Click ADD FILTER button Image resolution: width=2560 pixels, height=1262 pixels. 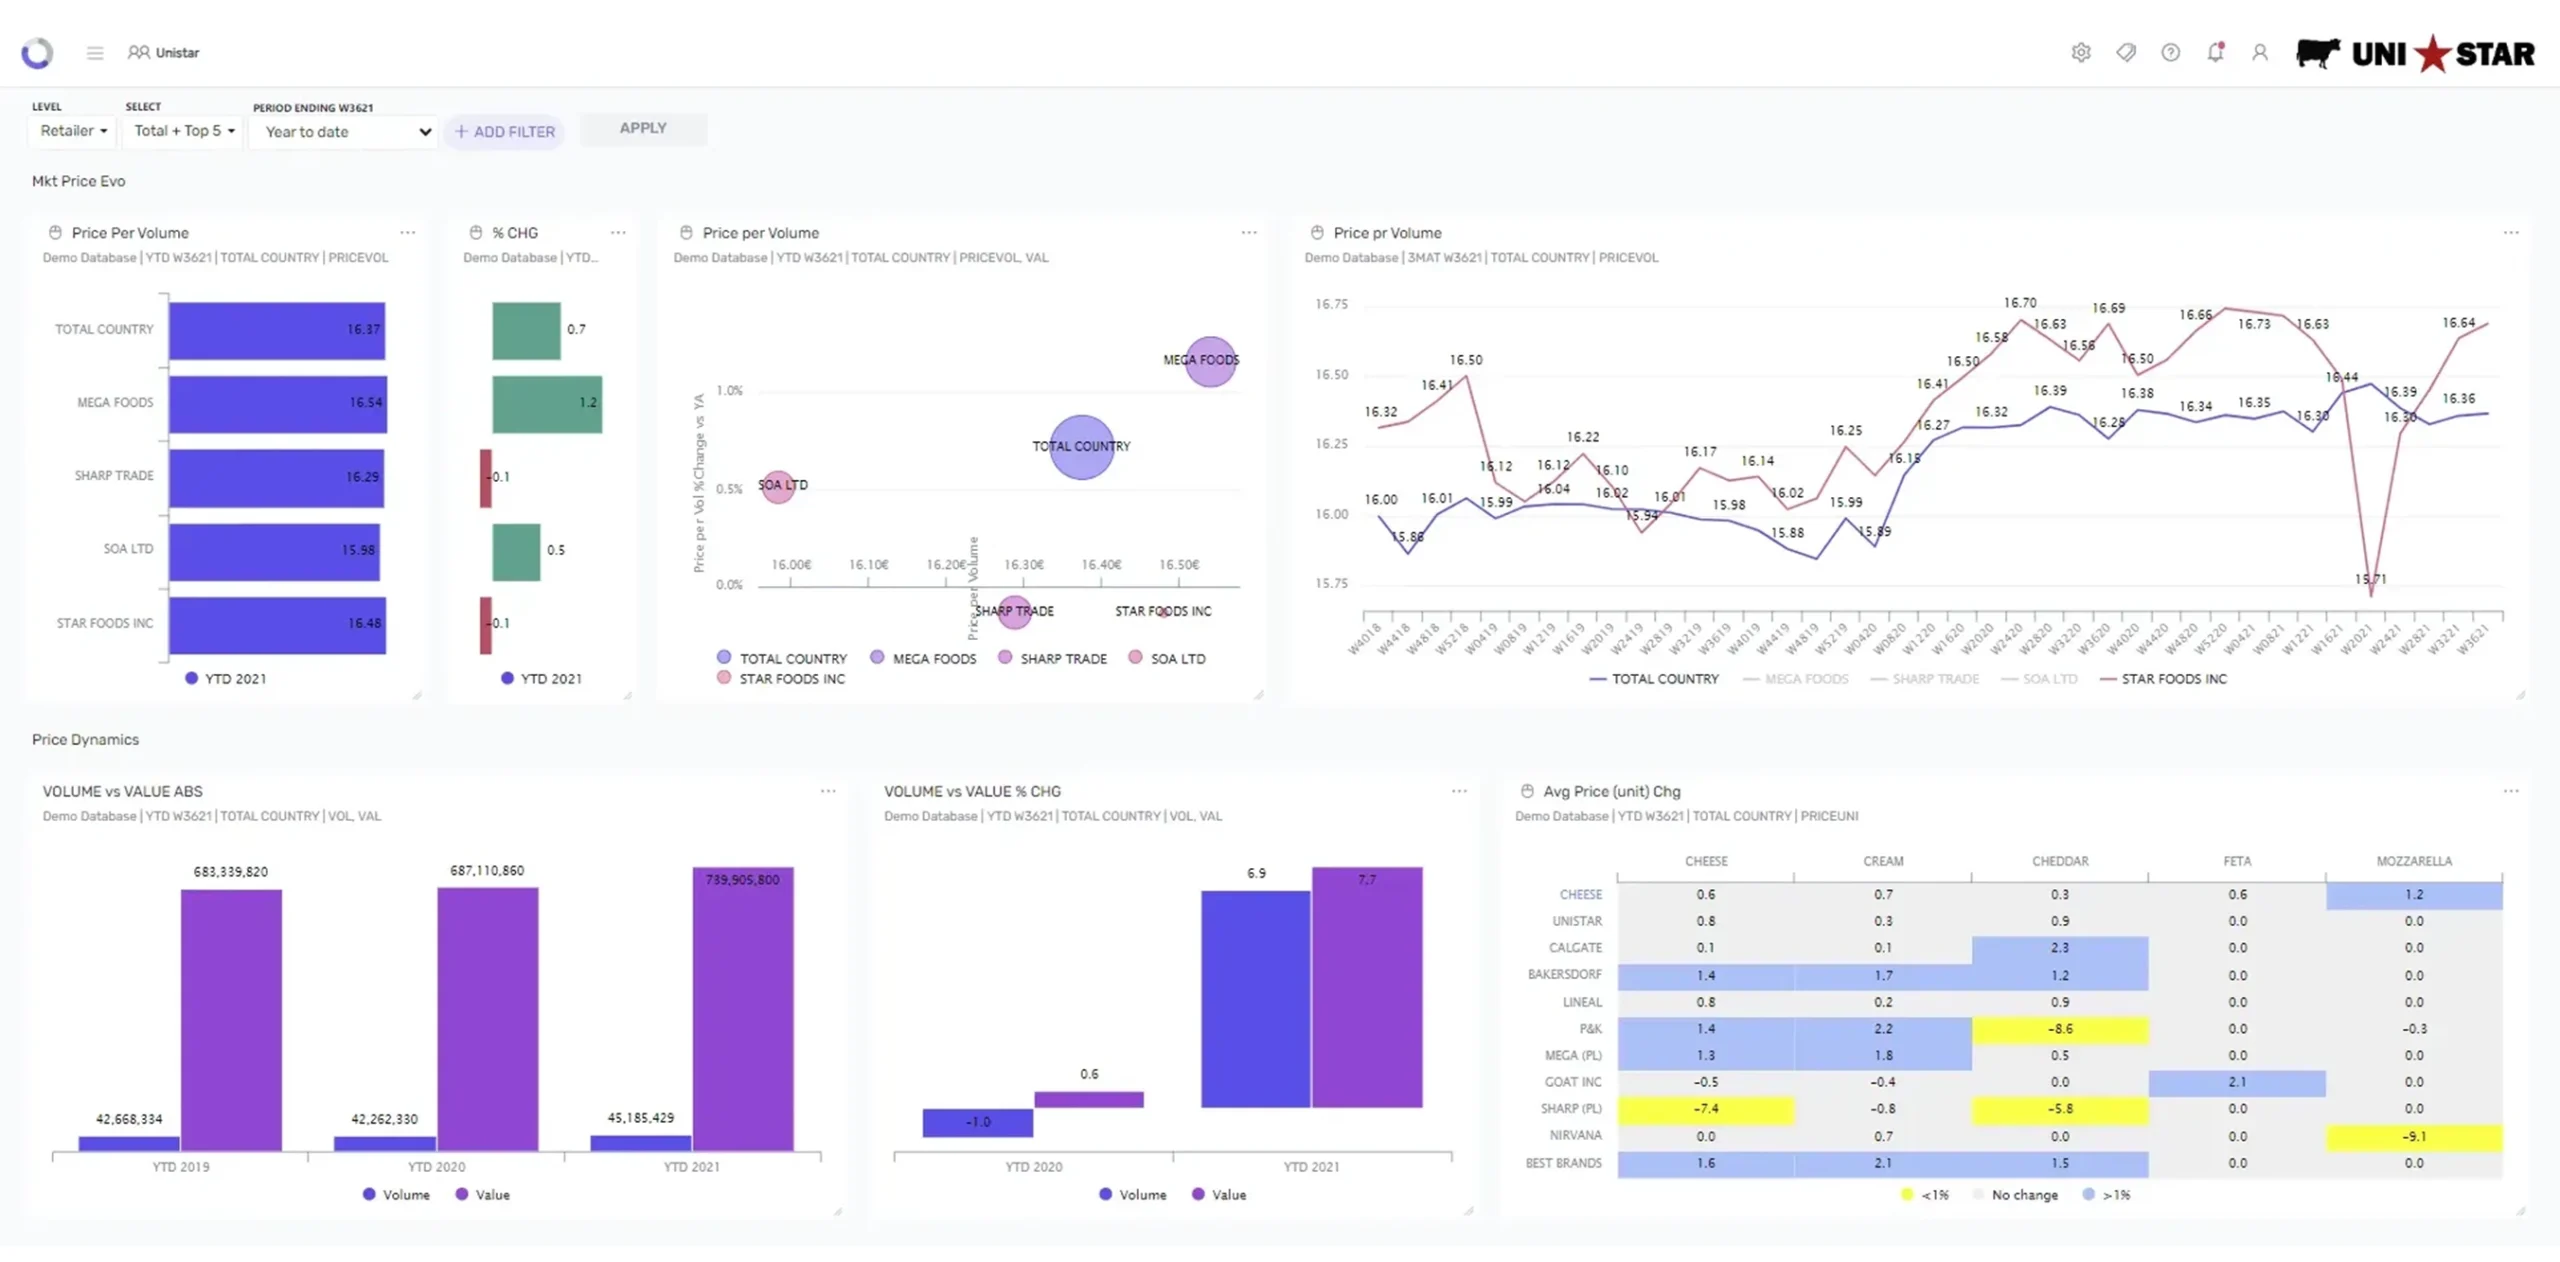point(504,132)
